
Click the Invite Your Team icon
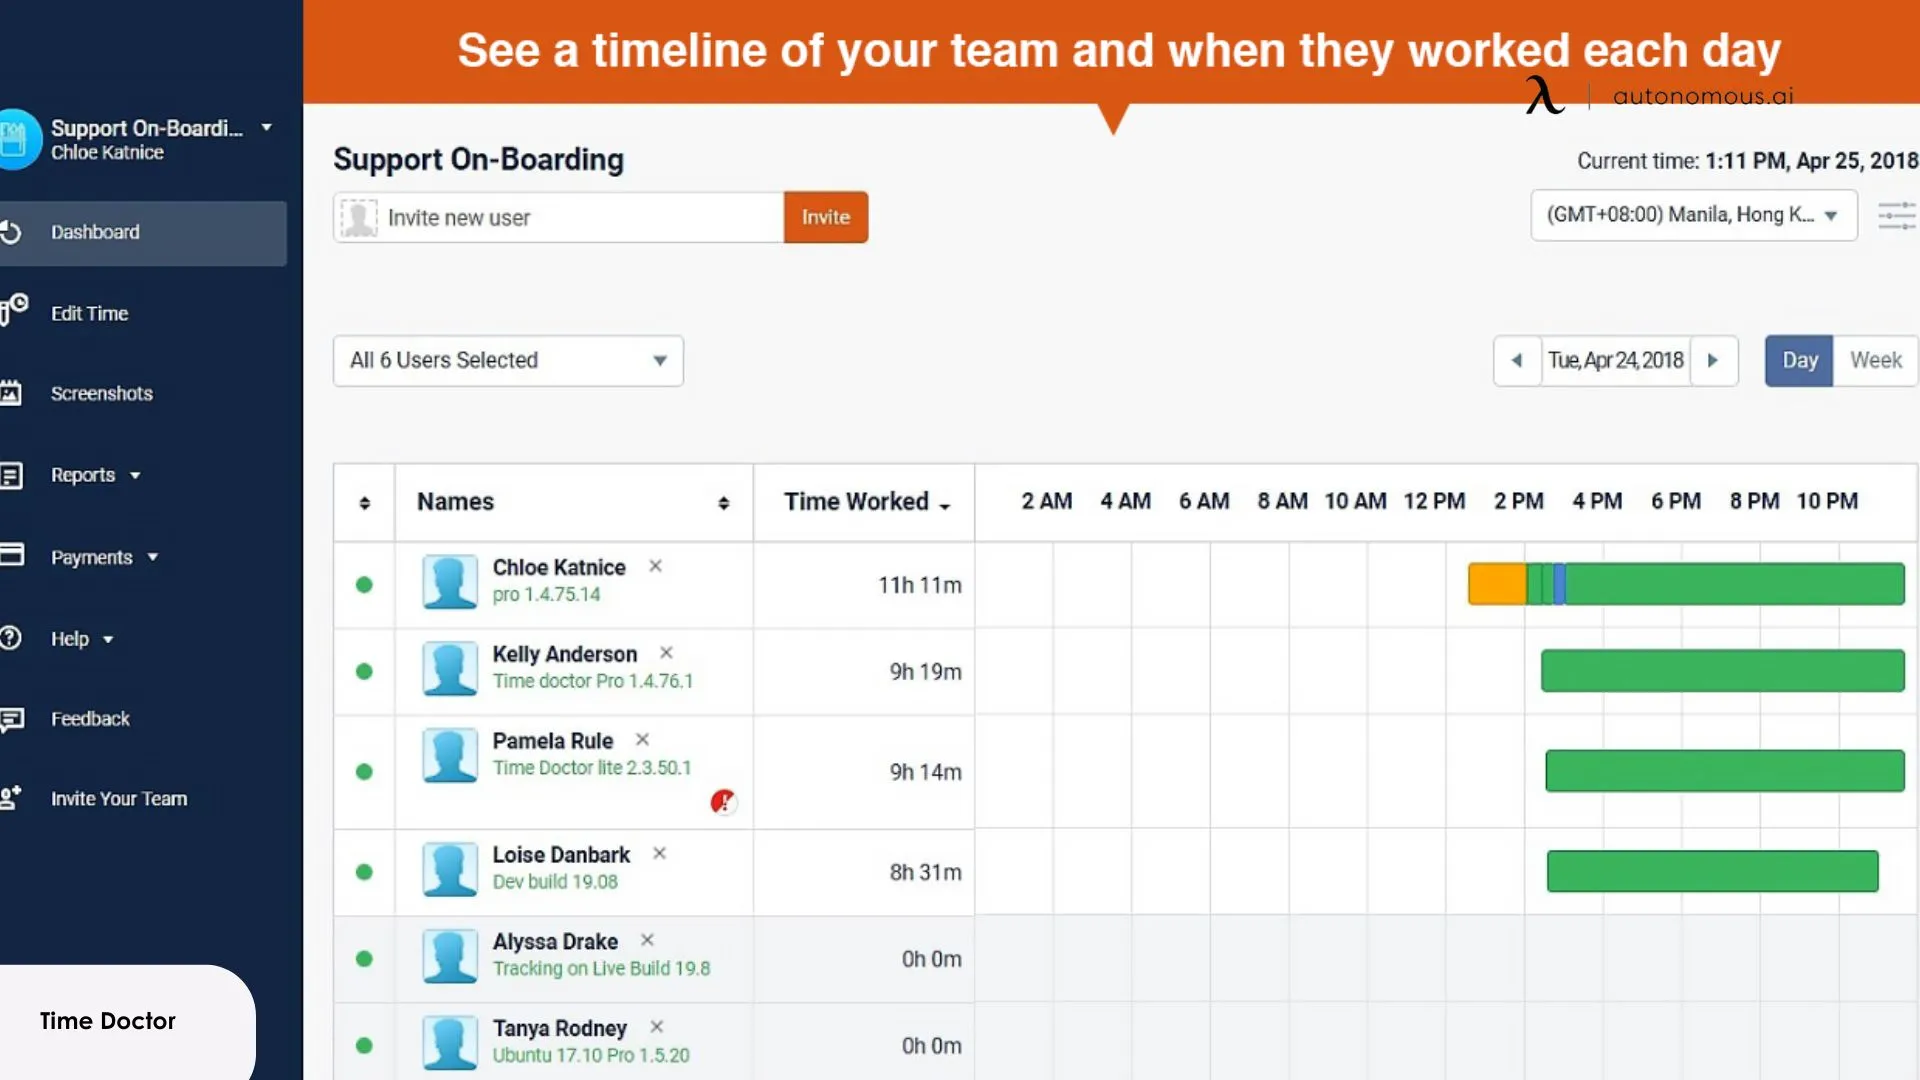point(11,798)
